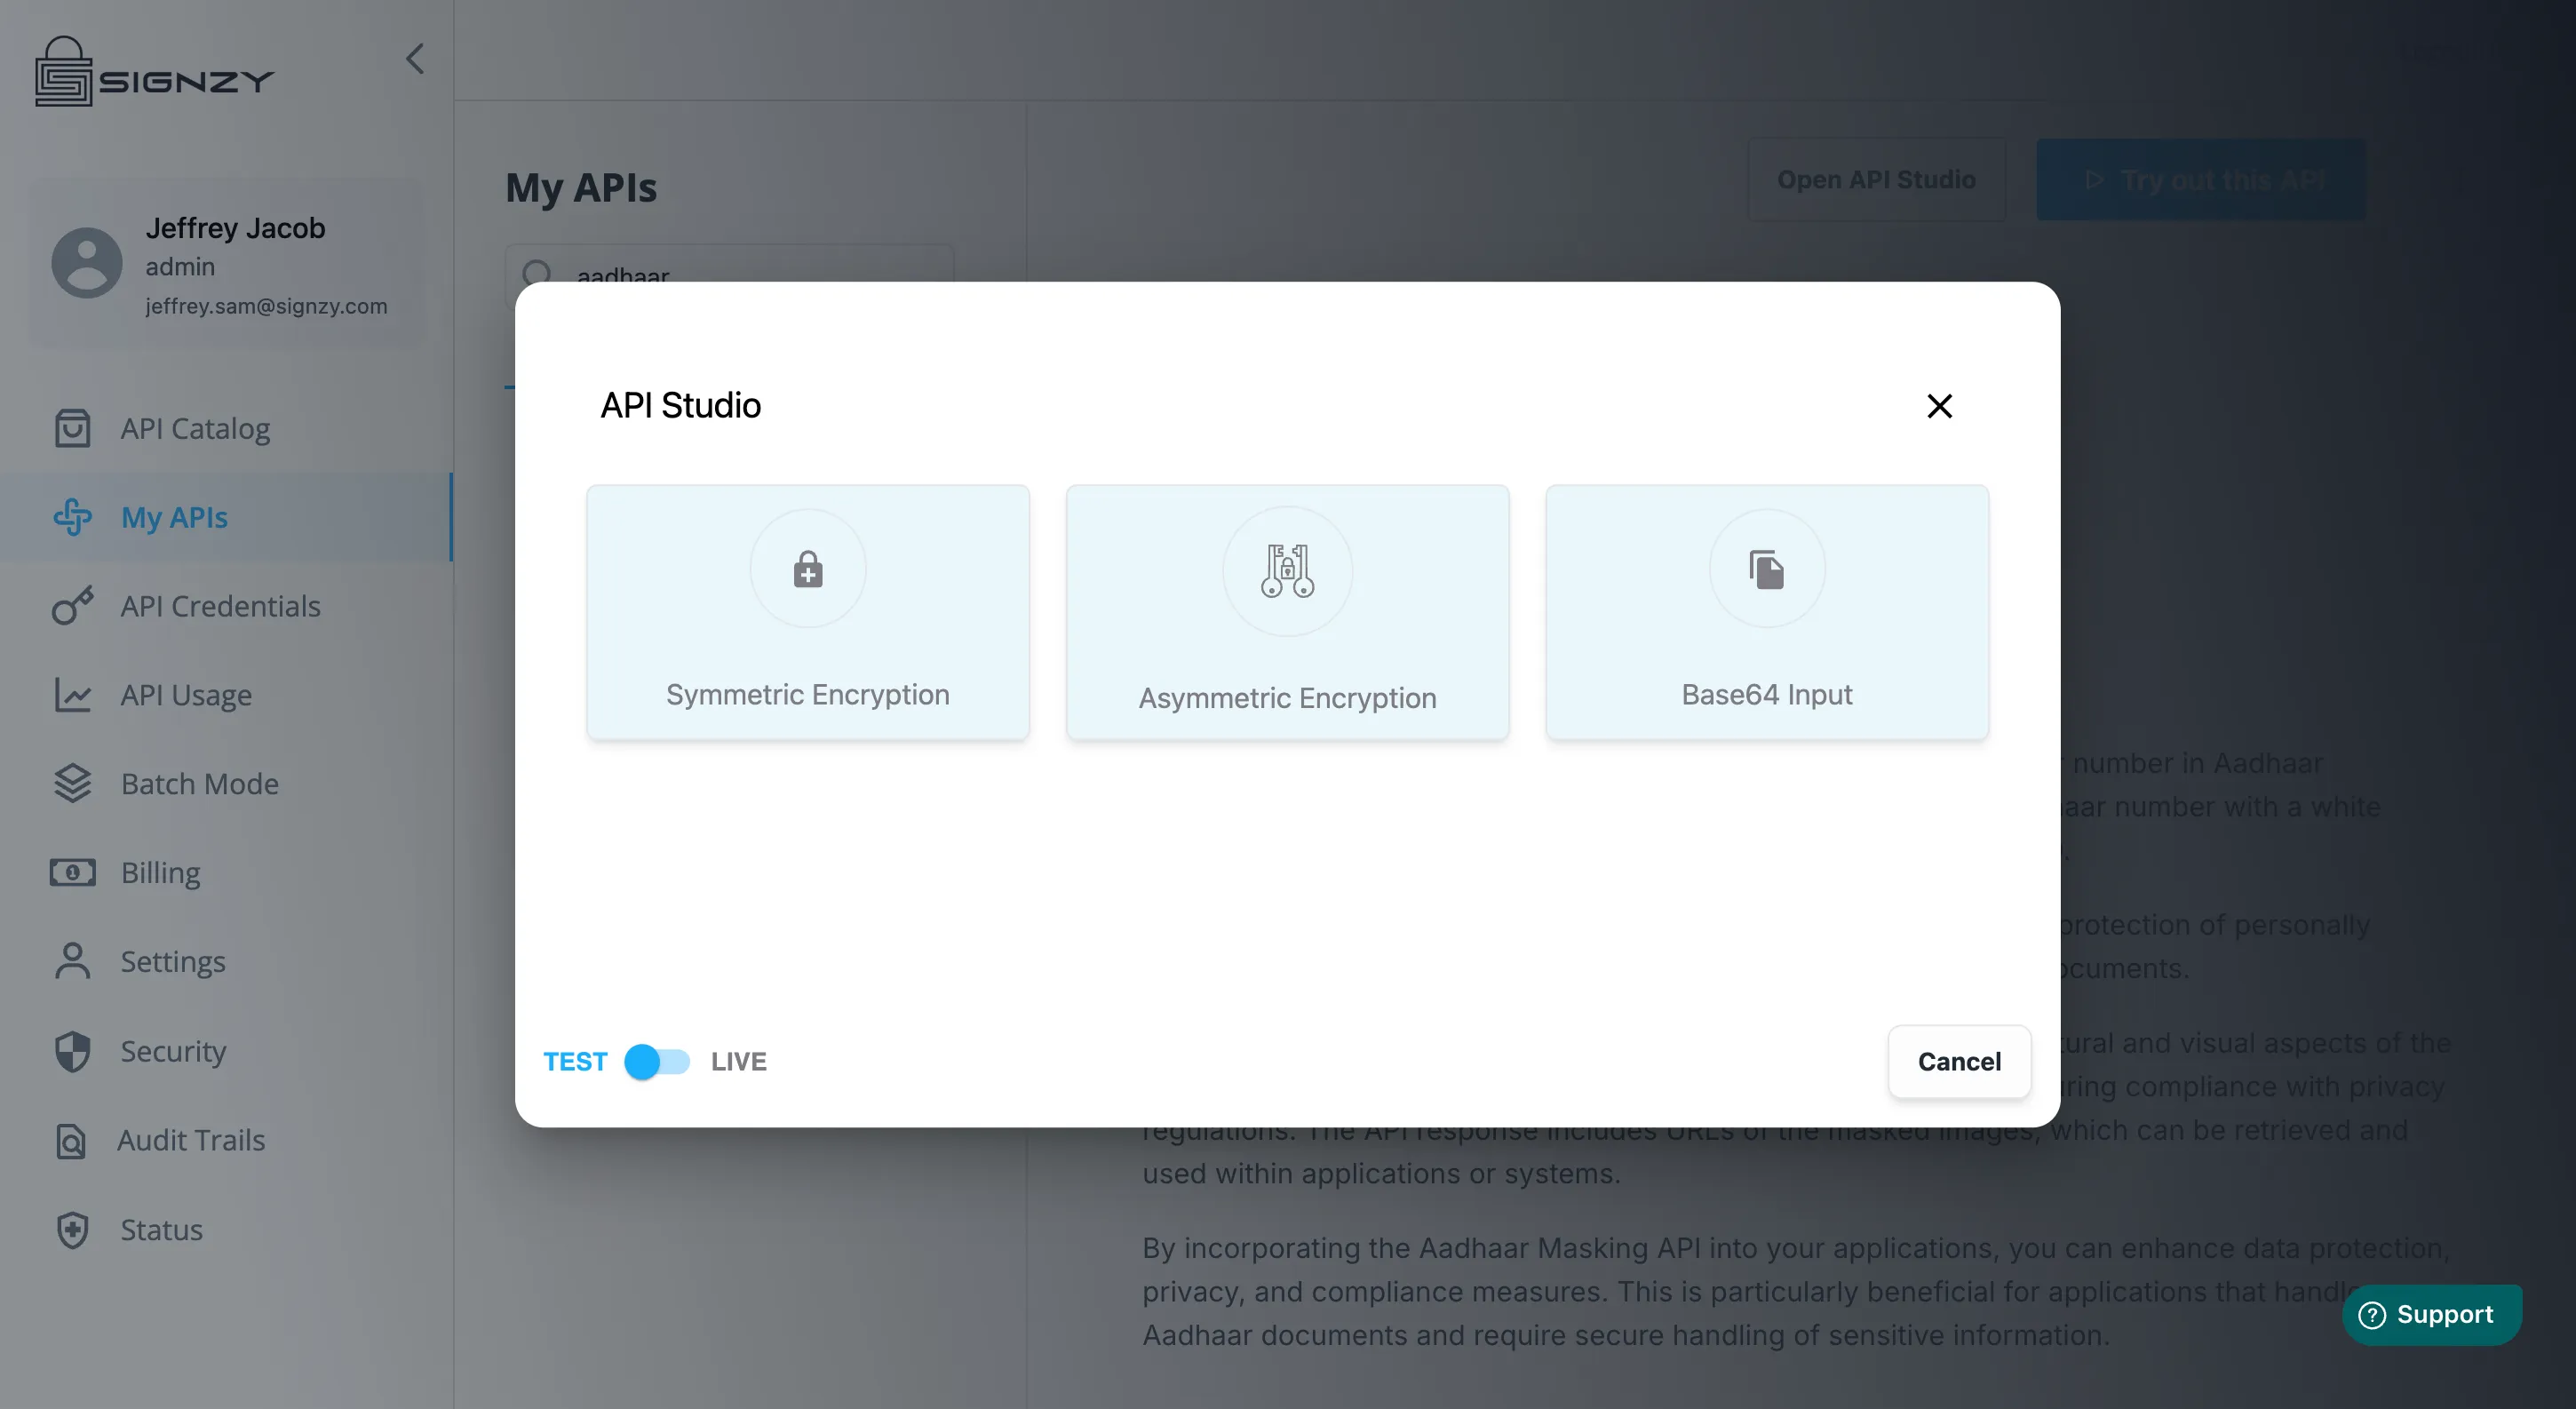Click the TEST label
2576x1409 pixels.
575,1061
